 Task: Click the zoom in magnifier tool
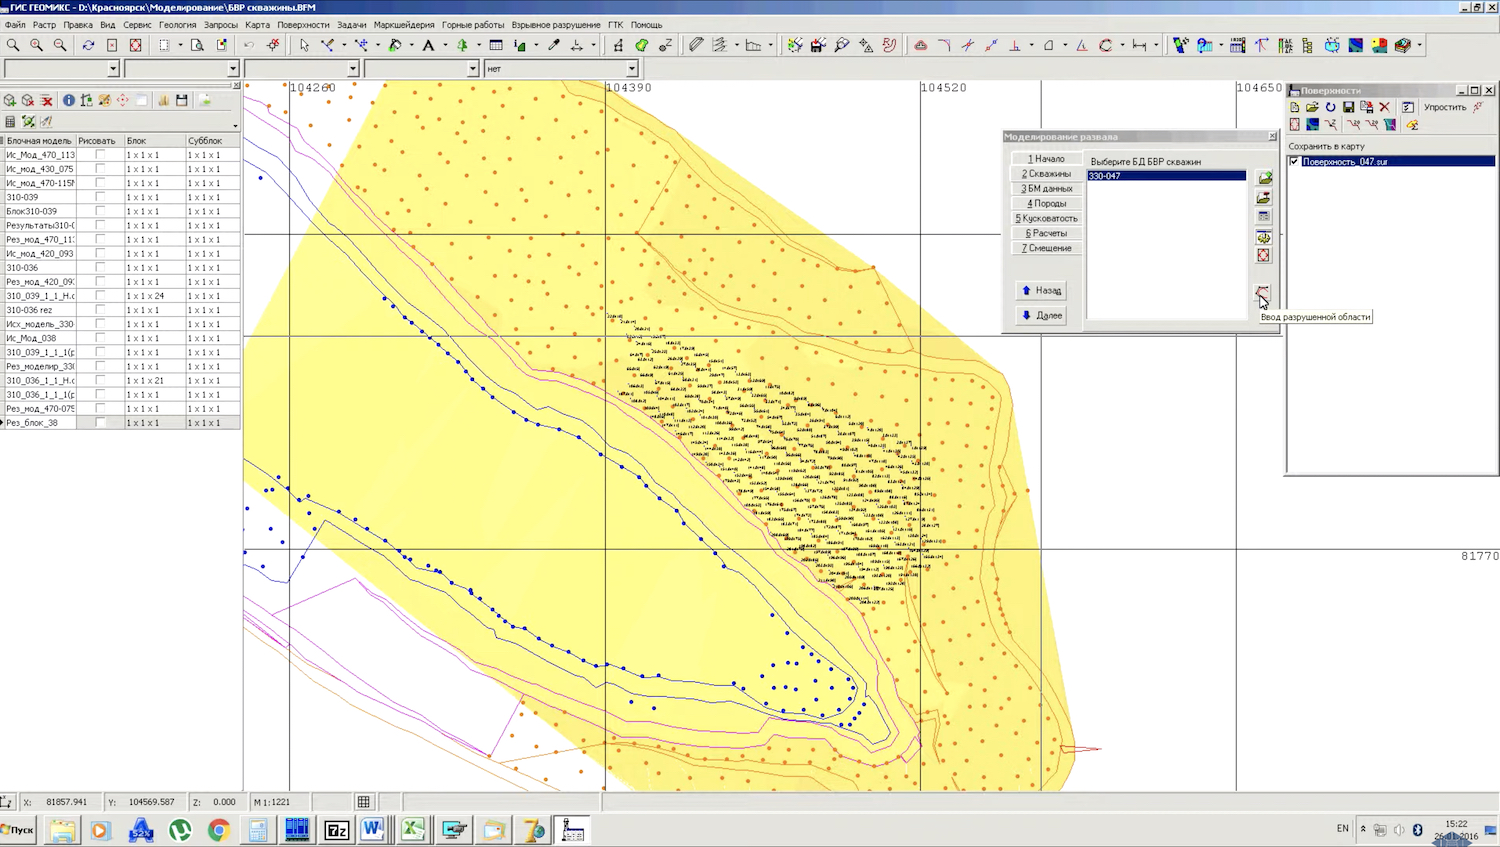point(36,45)
